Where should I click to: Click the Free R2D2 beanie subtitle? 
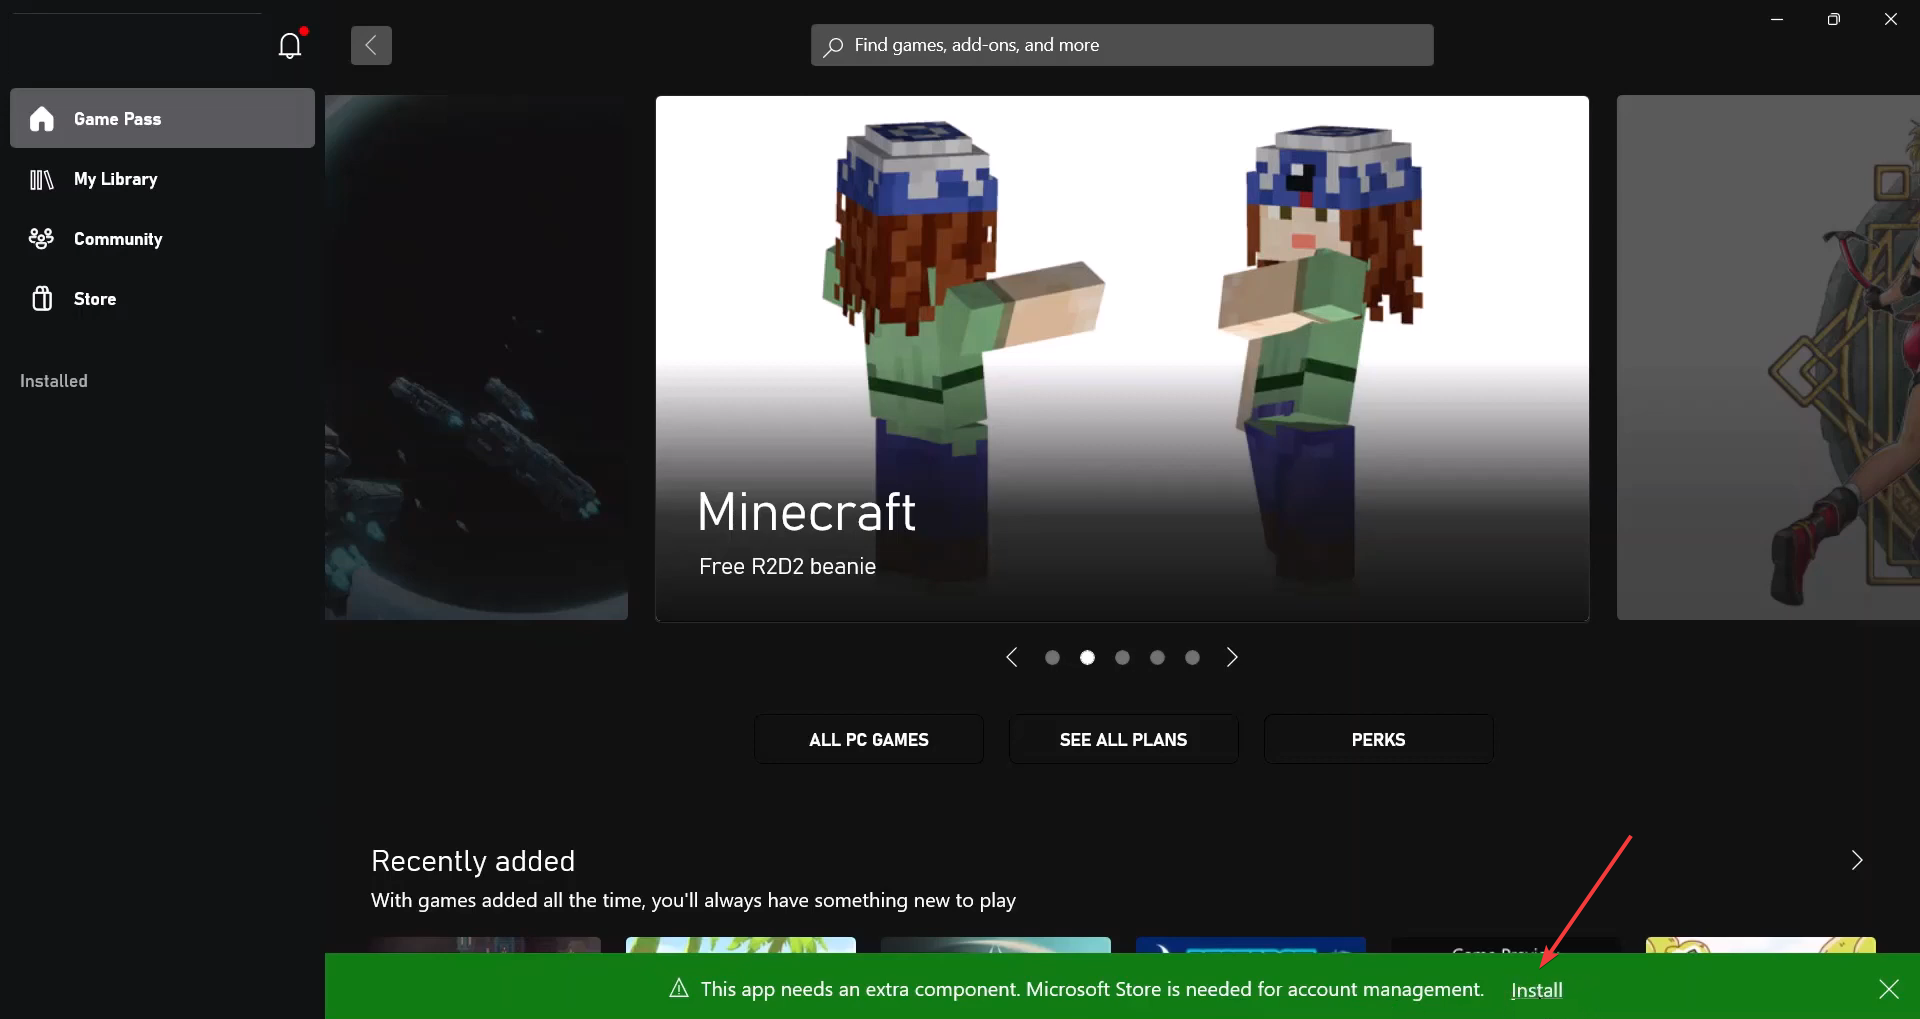787,566
